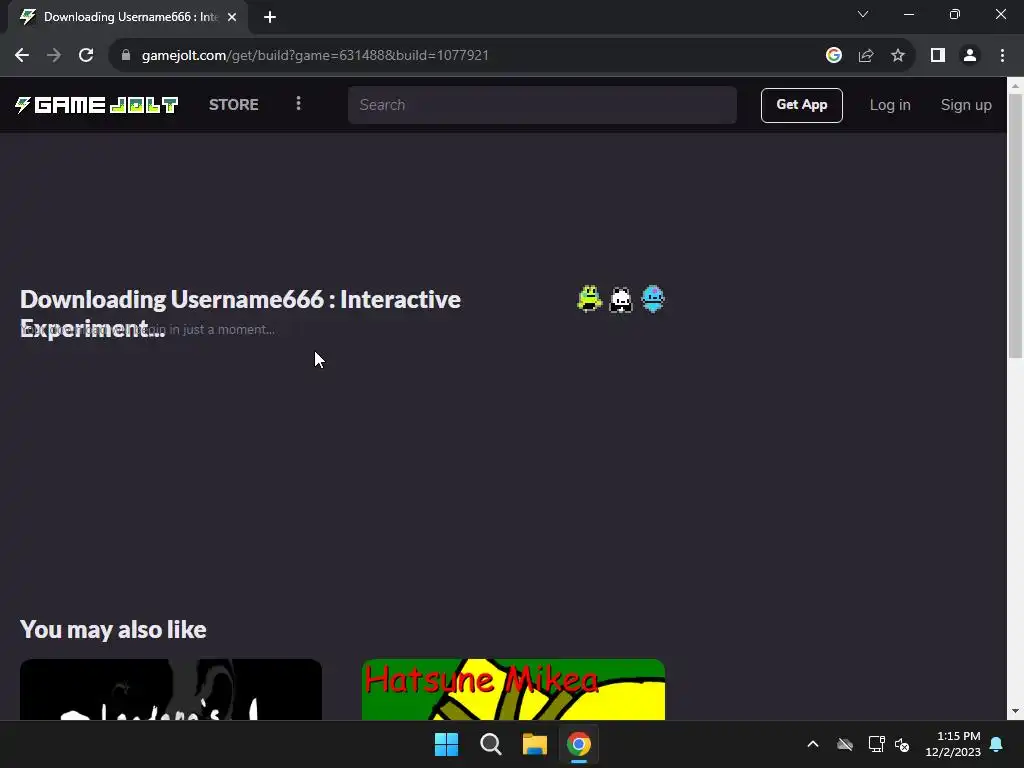Click the 'Downloading Username666' heading

240,313
